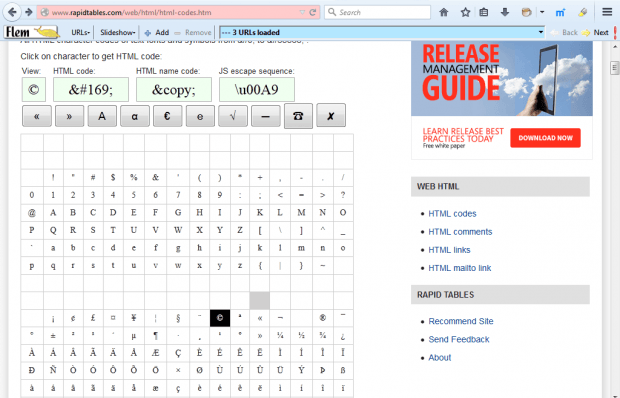This screenshot has height=398, width=620.
Task: Open the HTML mailto link
Action: 459,268
